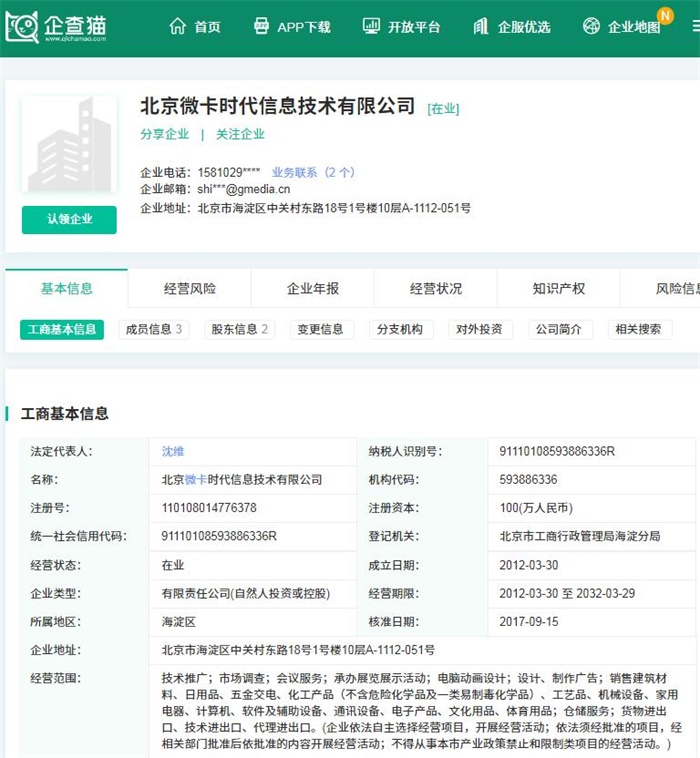700x758 pixels.
Task: Click 企业类型 value 有限责任公司(自然人投资或控股)
Action: [x=246, y=594]
